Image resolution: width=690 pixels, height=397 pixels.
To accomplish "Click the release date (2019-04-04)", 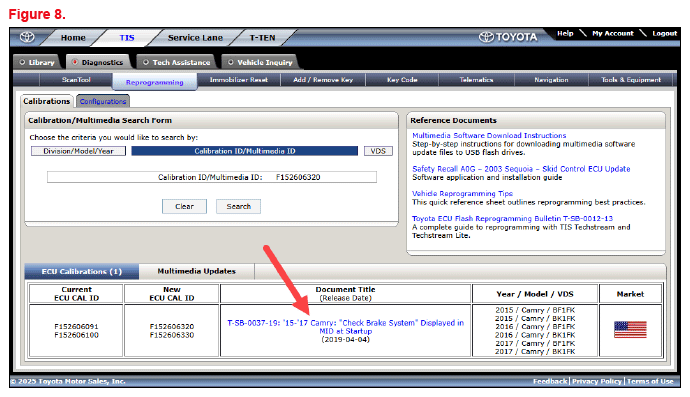I will [x=345, y=340].
